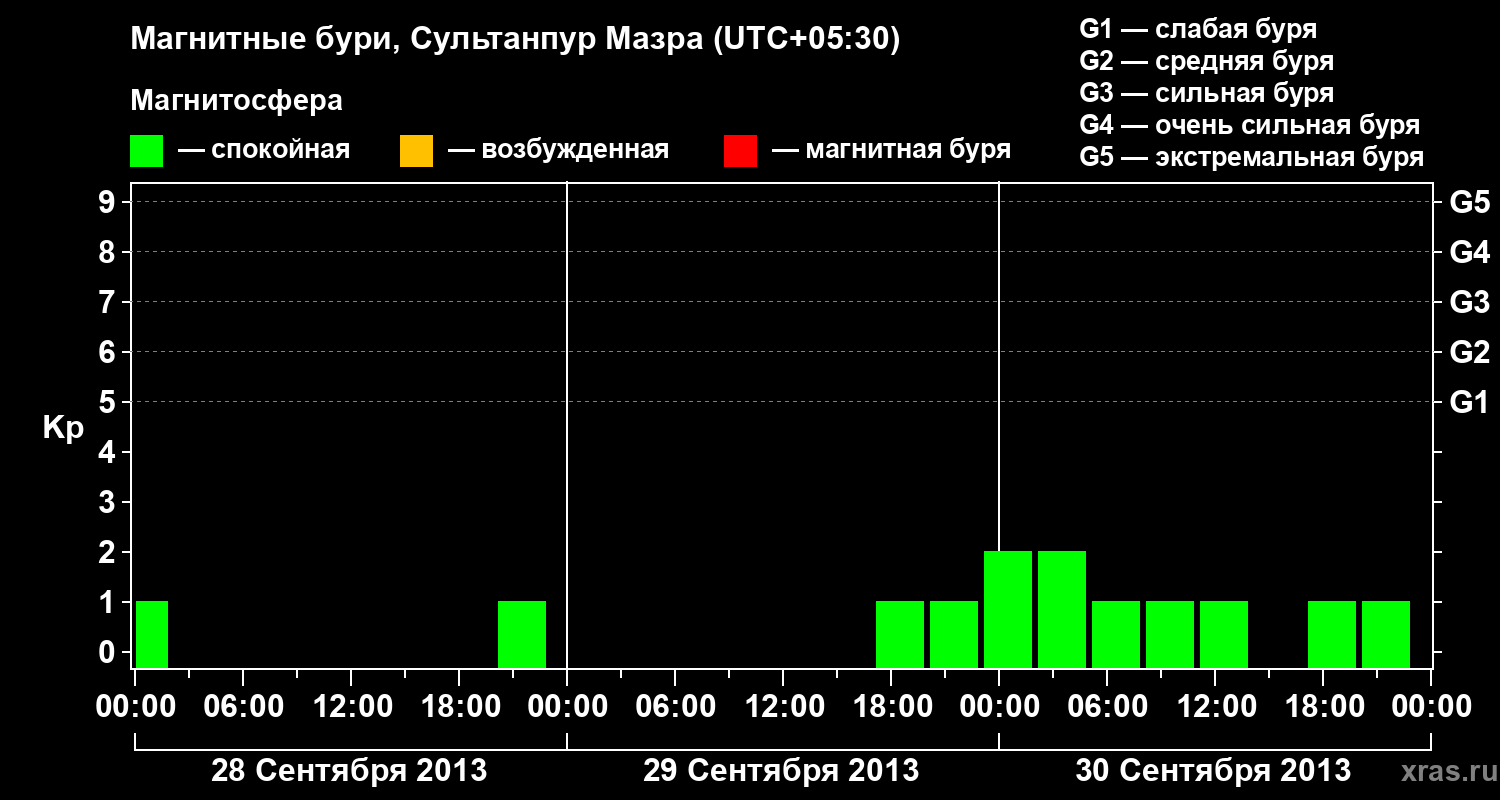Click the 06:00 time label under 29 Сентября
The width and height of the screenshot is (1500, 800).
[675, 707]
